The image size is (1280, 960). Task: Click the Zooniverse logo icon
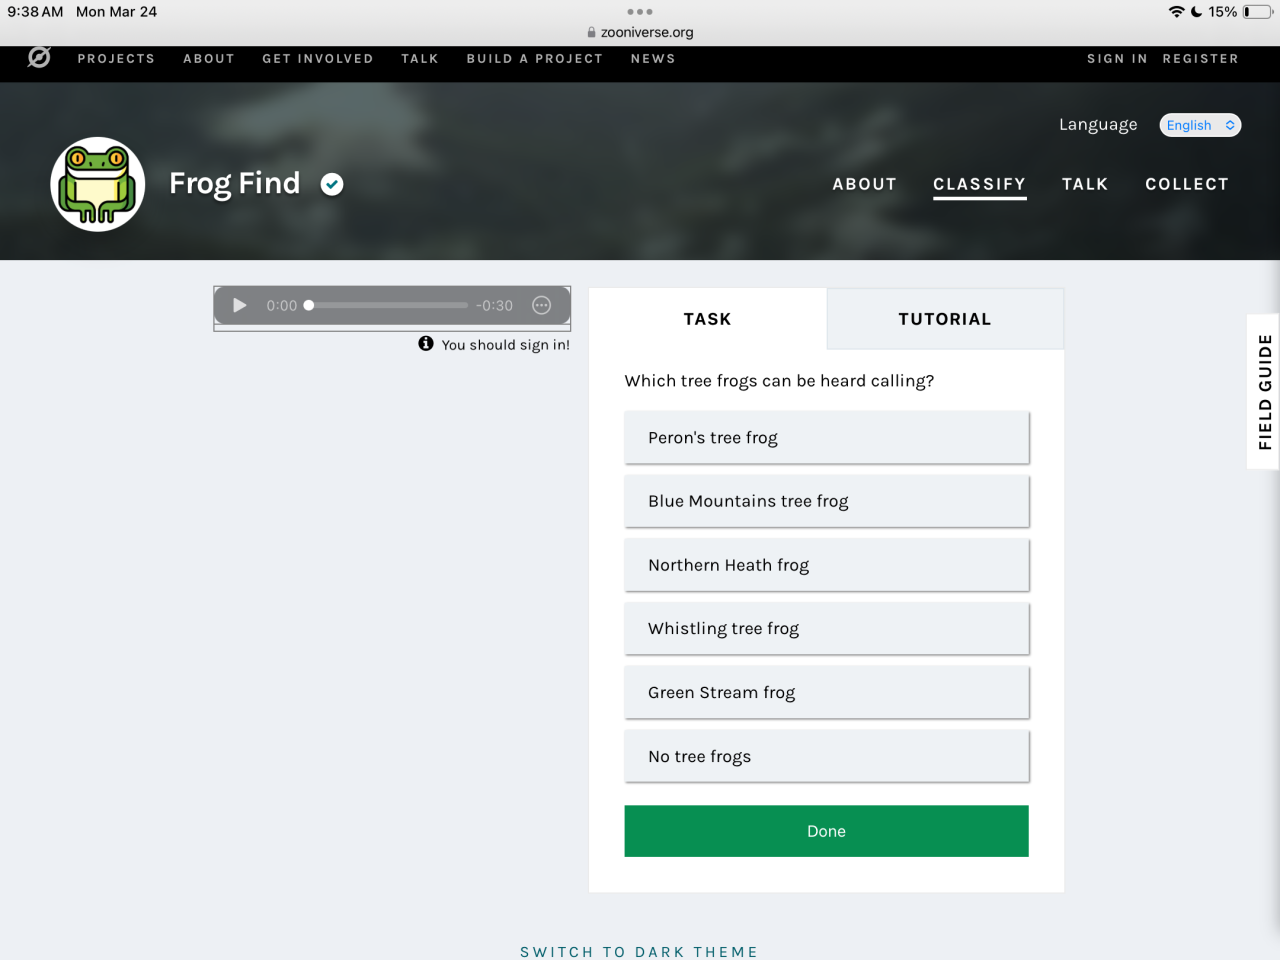click(x=39, y=58)
